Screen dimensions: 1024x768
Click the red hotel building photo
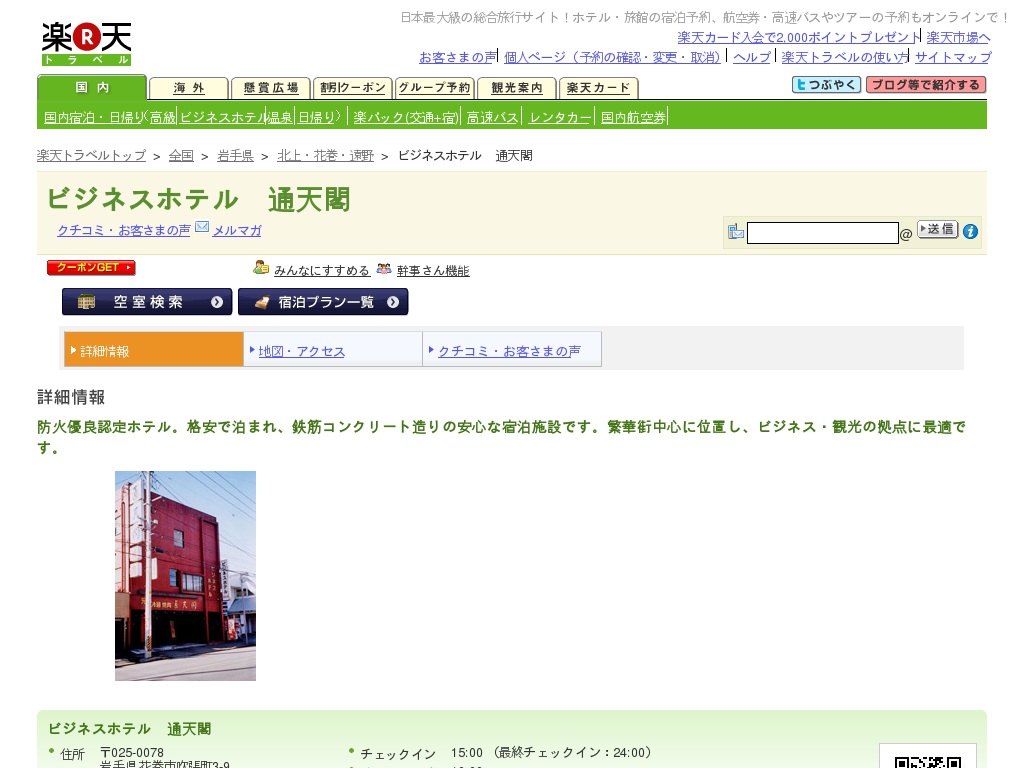[x=185, y=576]
